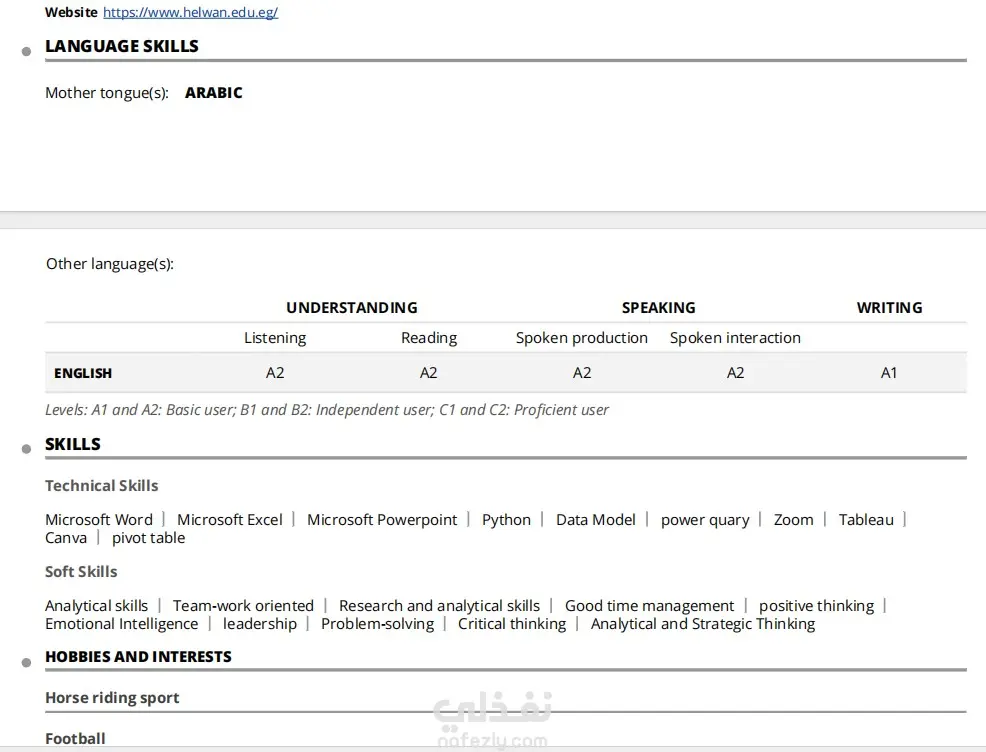This screenshot has width=986, height=752.
Task: Select the UNDERSTANDING column header
Action: (352, 307)
